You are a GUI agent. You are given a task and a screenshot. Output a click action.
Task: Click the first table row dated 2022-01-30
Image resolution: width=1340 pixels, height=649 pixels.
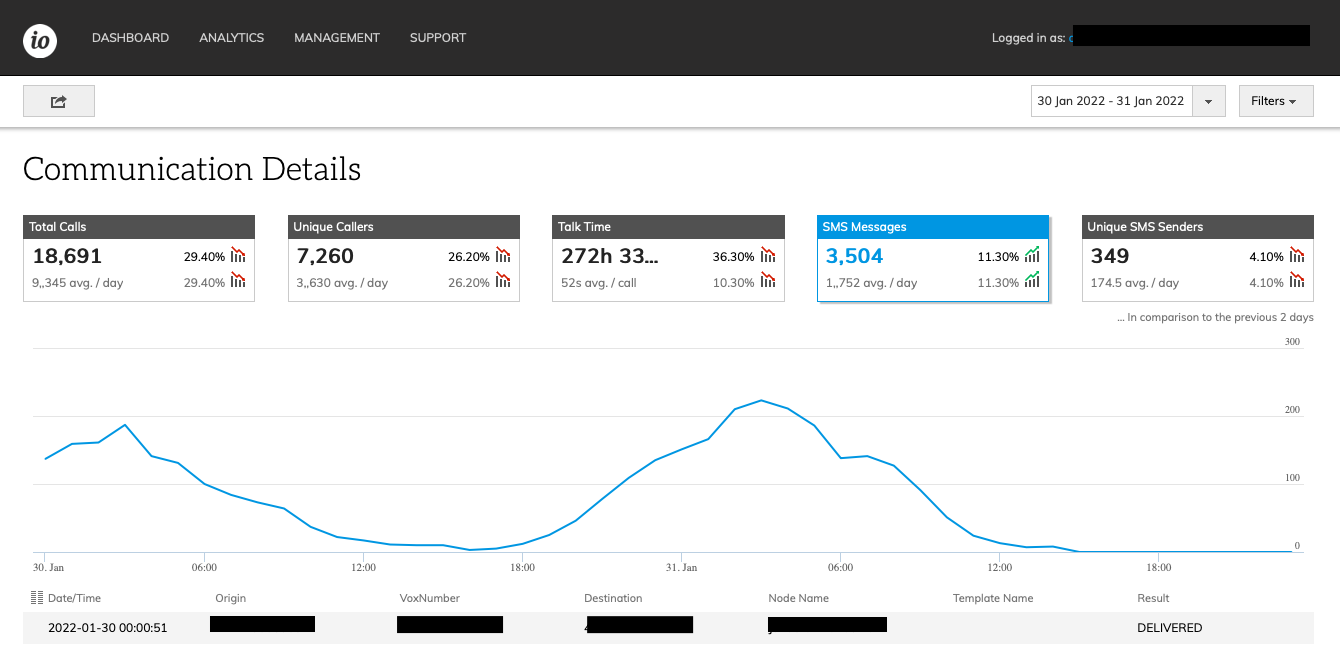[x=667, y=628]
